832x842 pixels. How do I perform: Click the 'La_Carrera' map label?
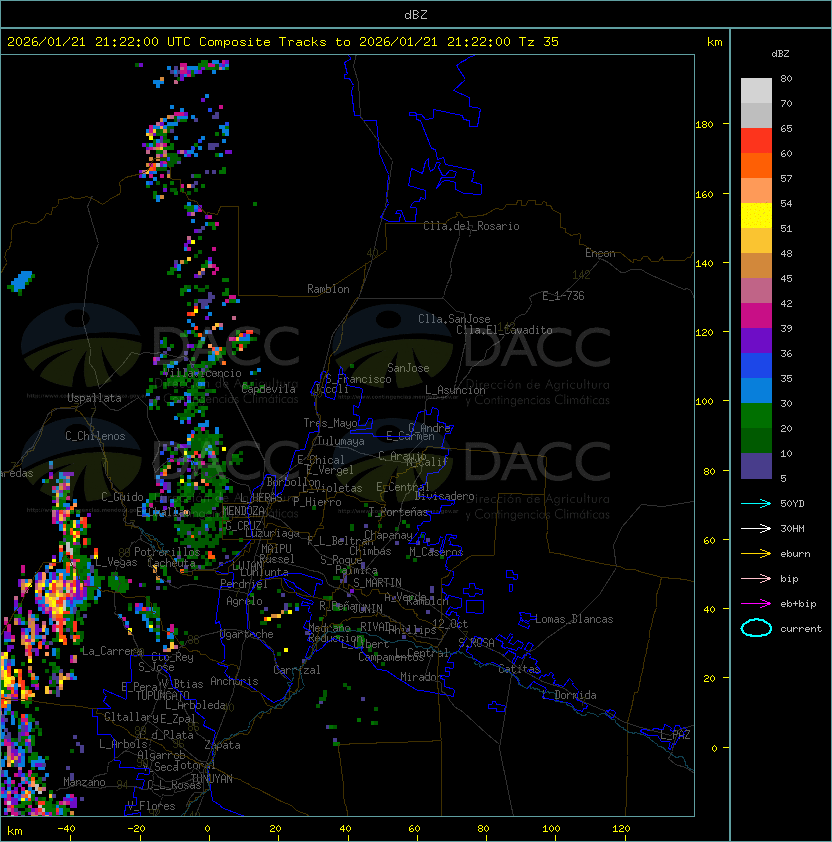click(112, 651)
